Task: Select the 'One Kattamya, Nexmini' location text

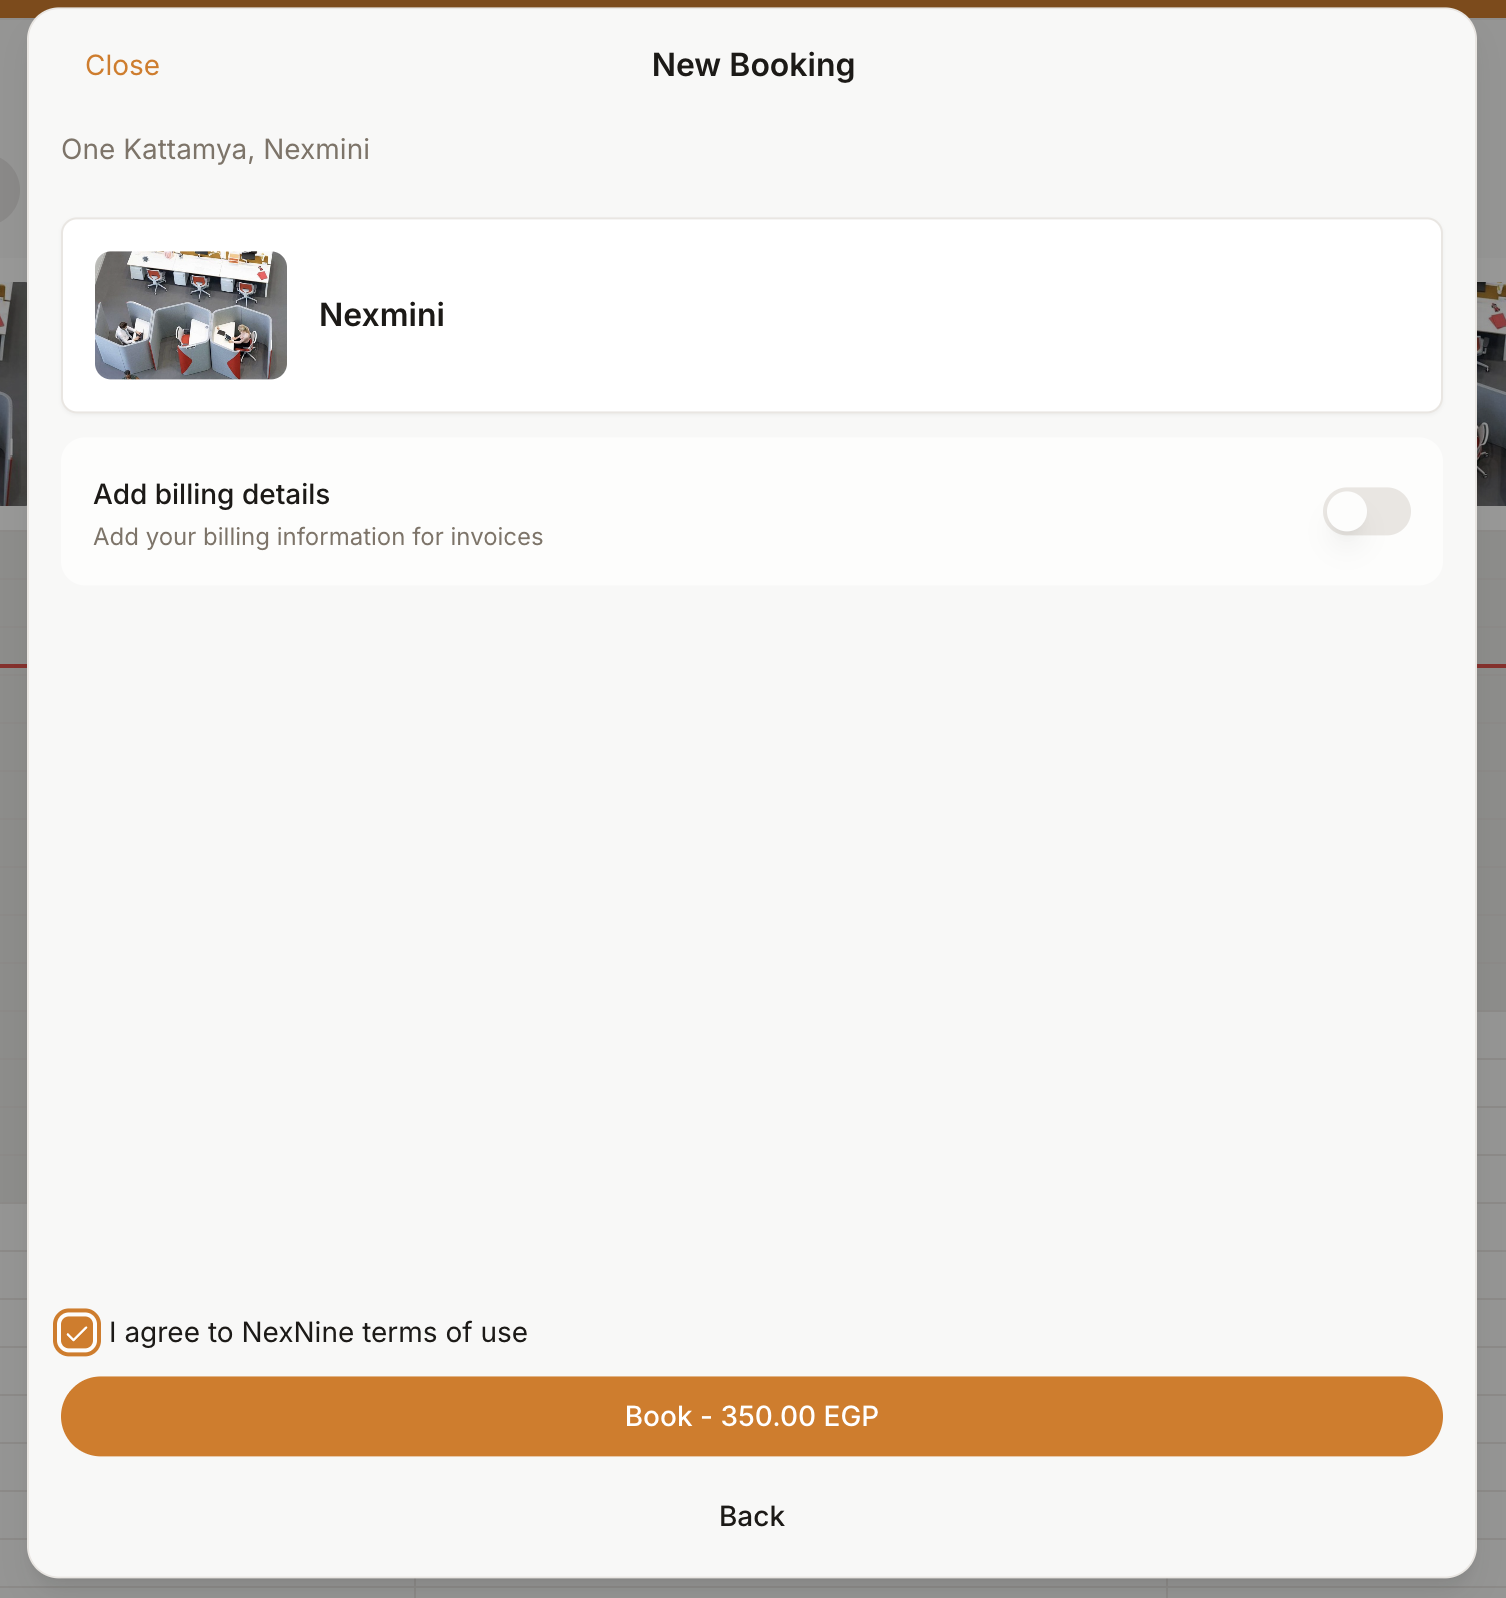Action: (x=216, y=149)
